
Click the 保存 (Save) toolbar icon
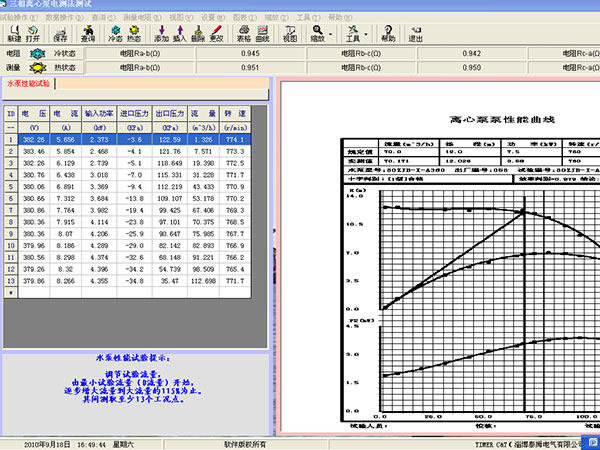coord(61,33)
